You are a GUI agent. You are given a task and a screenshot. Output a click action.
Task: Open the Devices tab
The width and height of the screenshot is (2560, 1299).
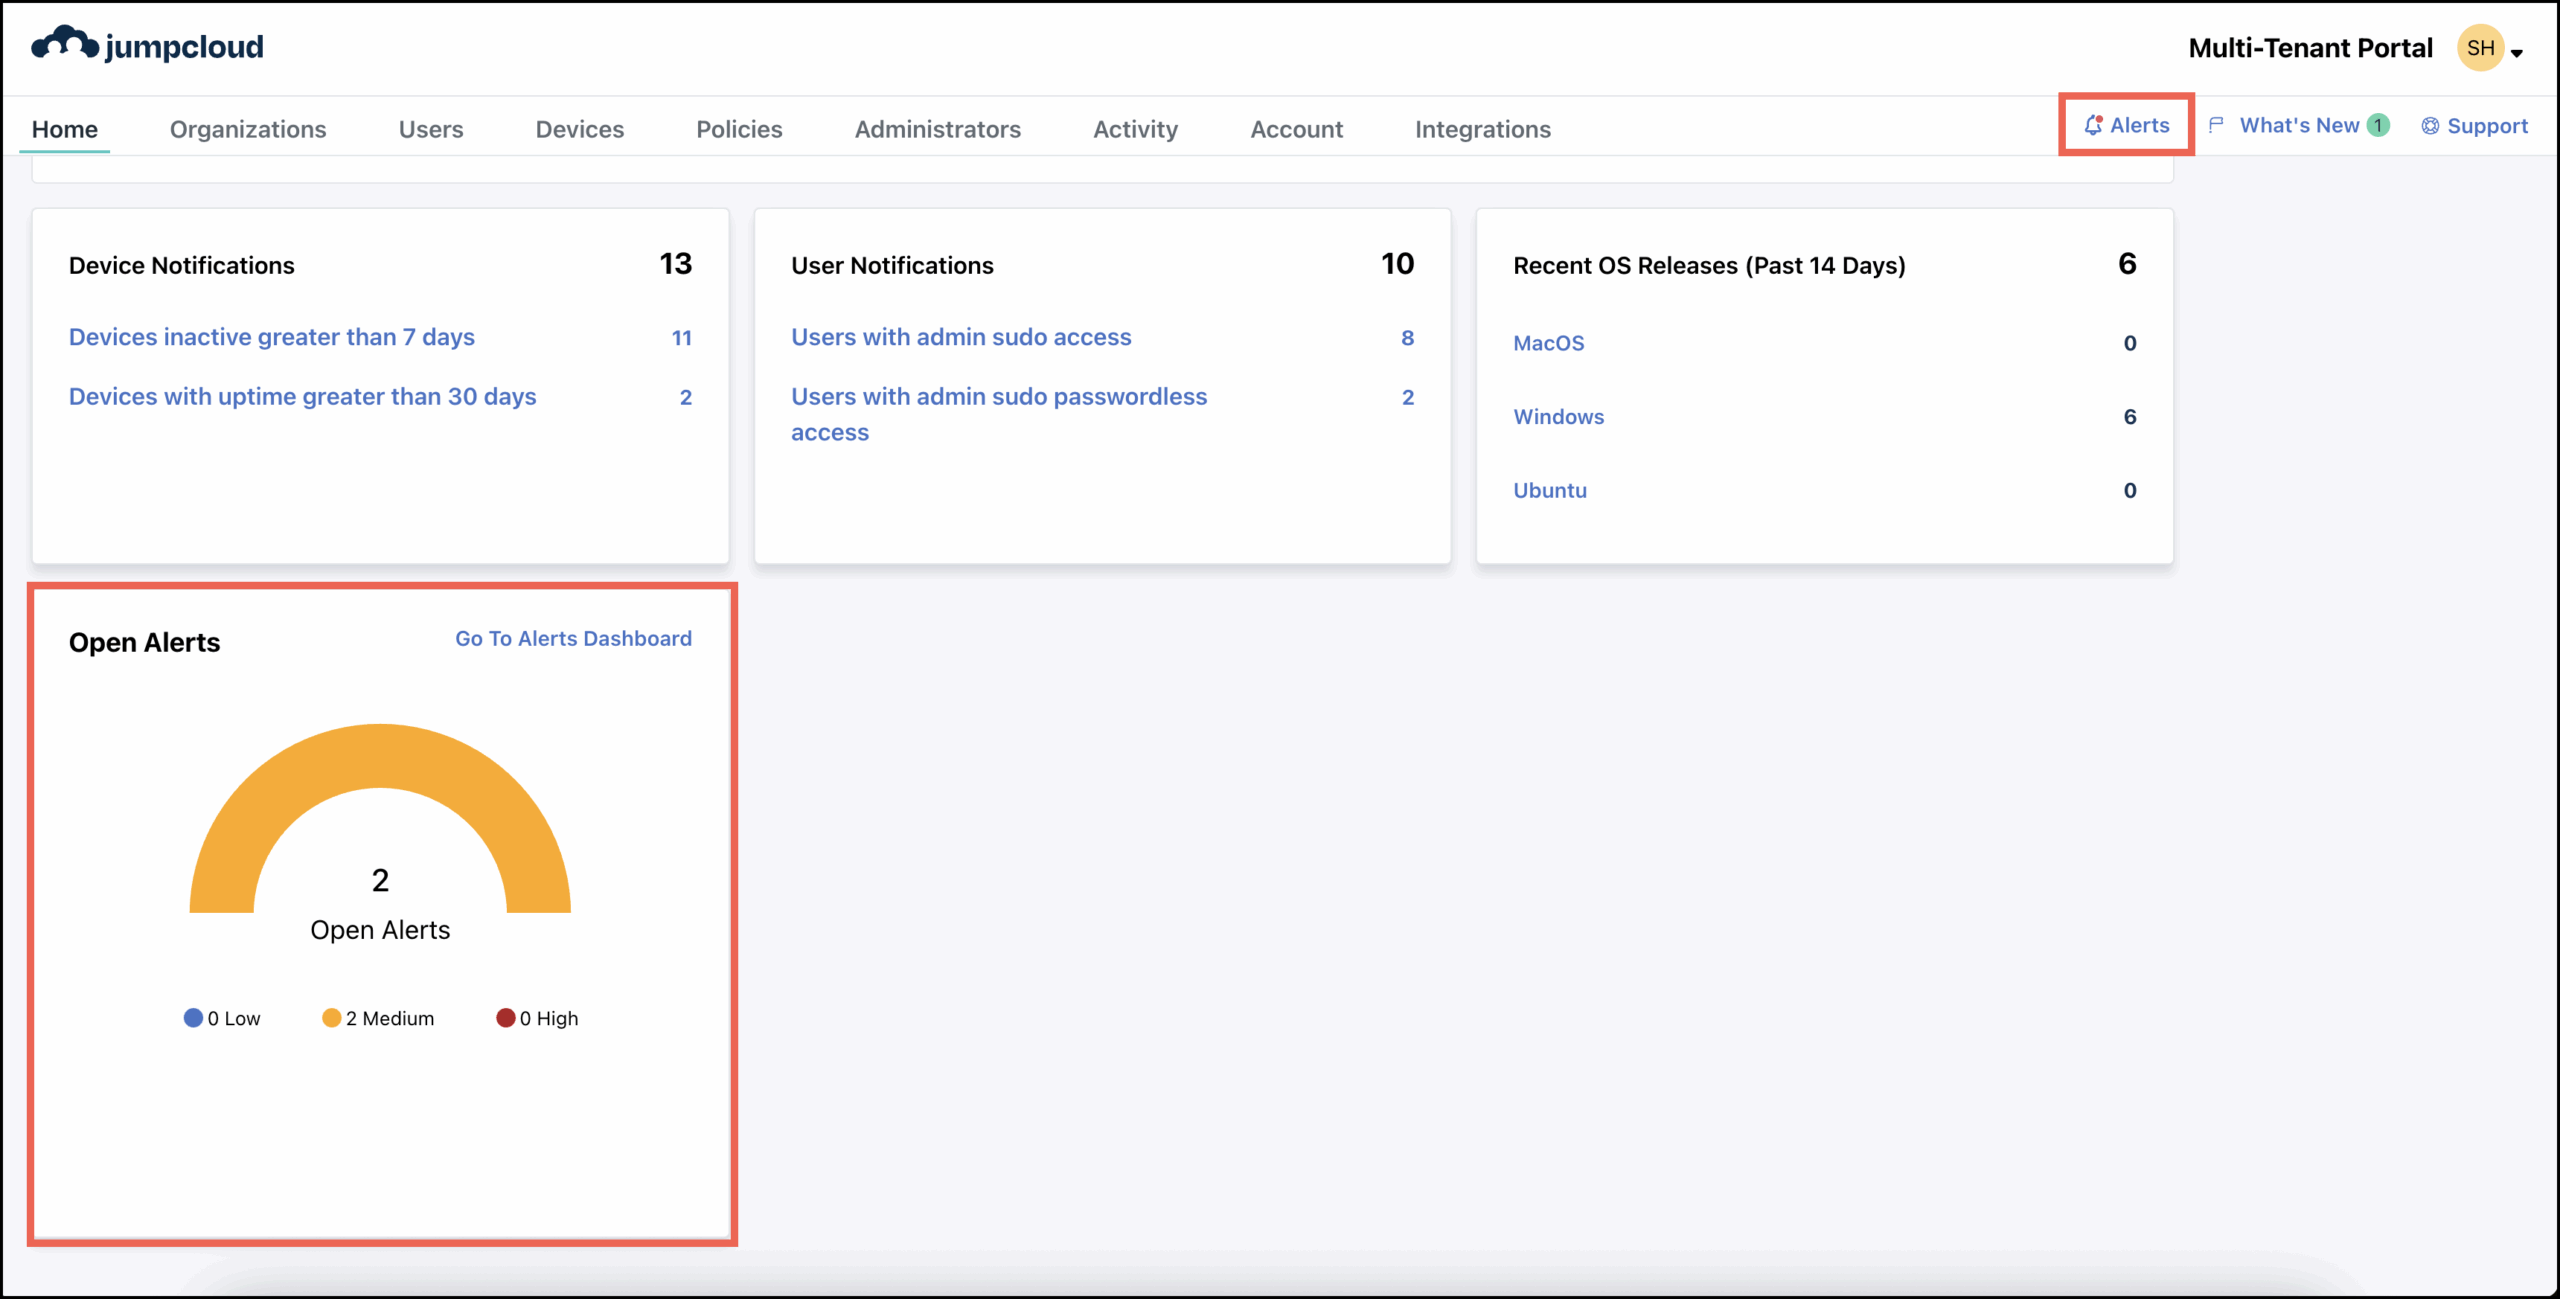[579, 128]
